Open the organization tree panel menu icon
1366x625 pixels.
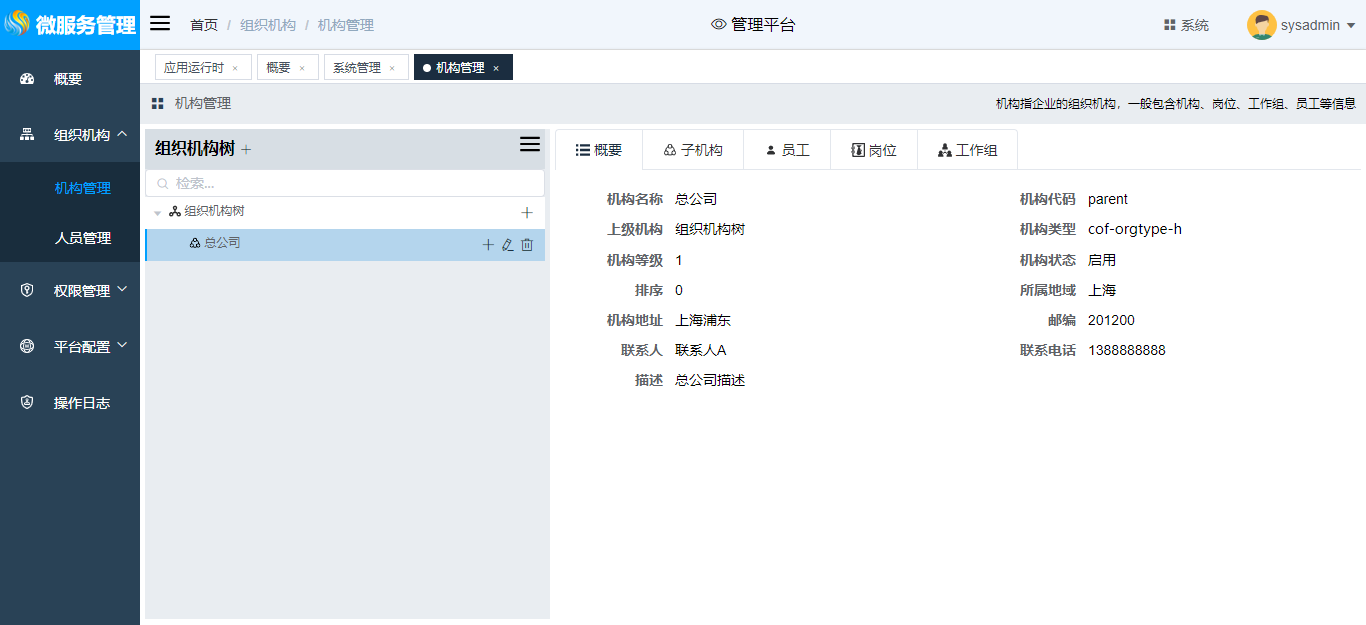point(530,145)
